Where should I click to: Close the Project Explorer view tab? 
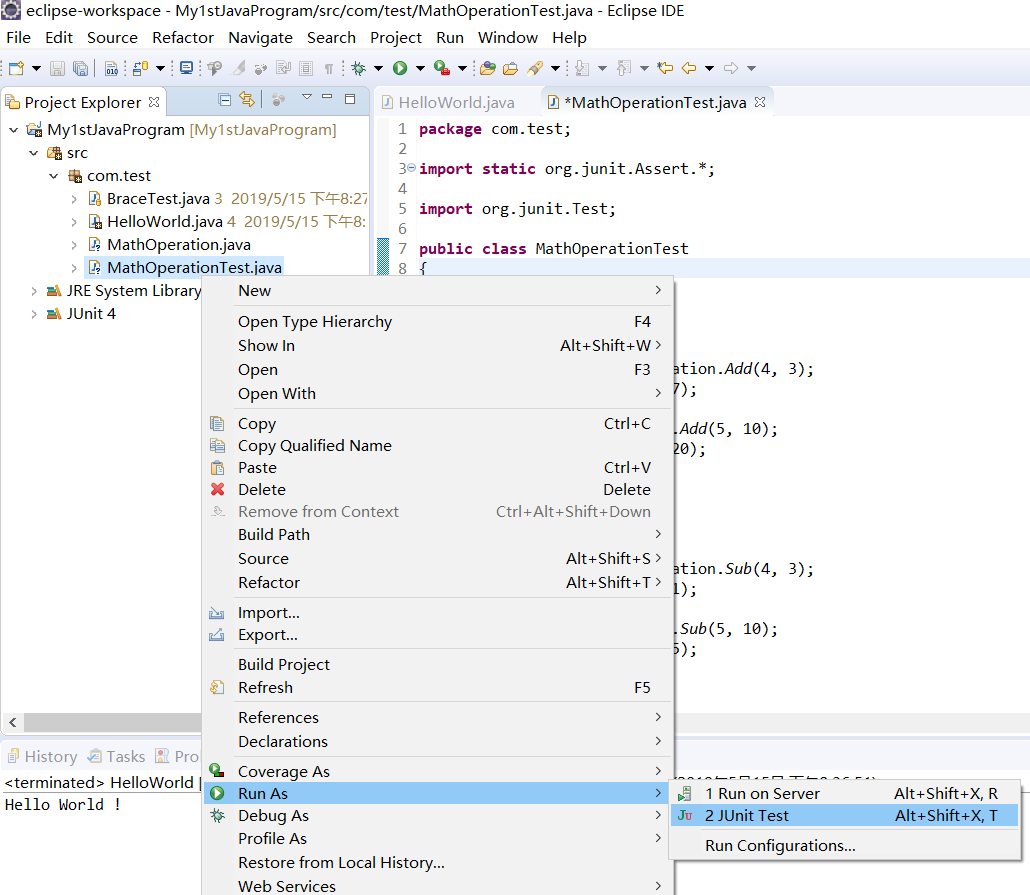coord(154,102)
